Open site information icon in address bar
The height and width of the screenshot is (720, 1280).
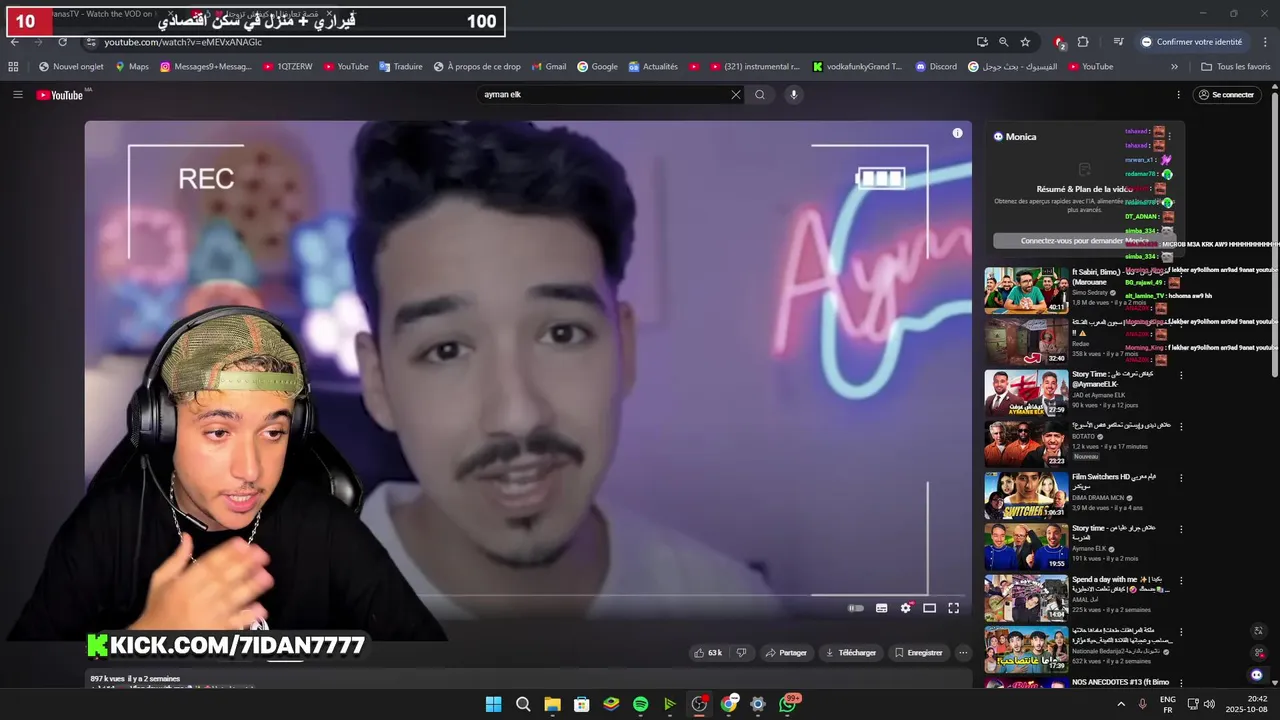point(91,42)
